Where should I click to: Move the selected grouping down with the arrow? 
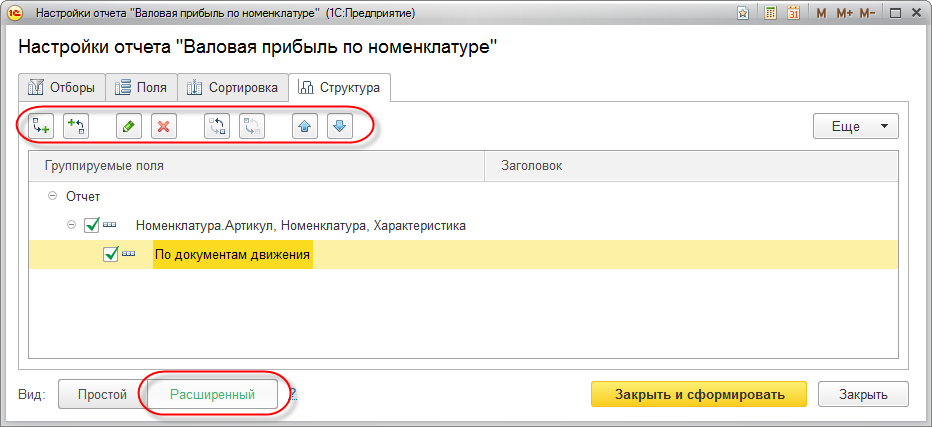coord(340,126)
